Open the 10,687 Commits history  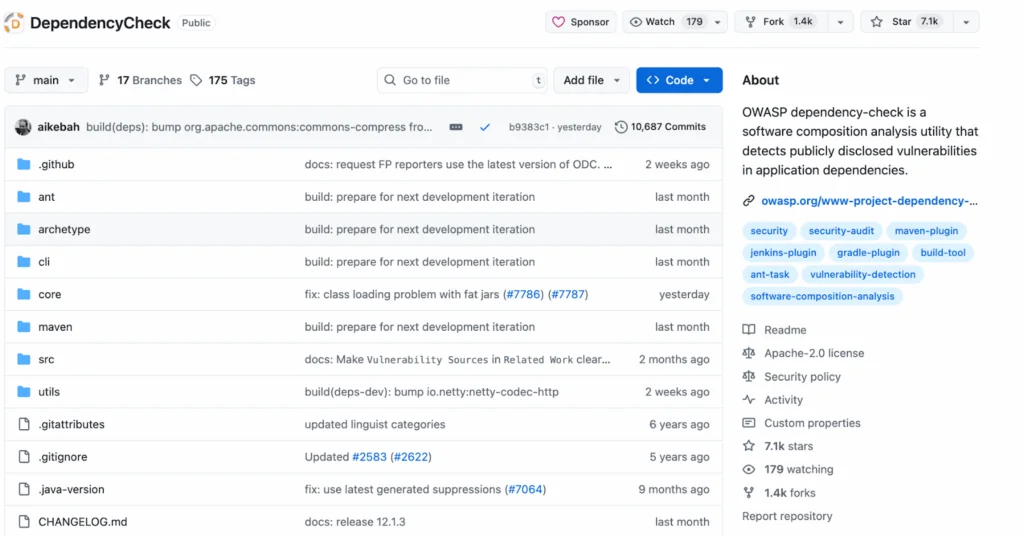pos(660,127)
